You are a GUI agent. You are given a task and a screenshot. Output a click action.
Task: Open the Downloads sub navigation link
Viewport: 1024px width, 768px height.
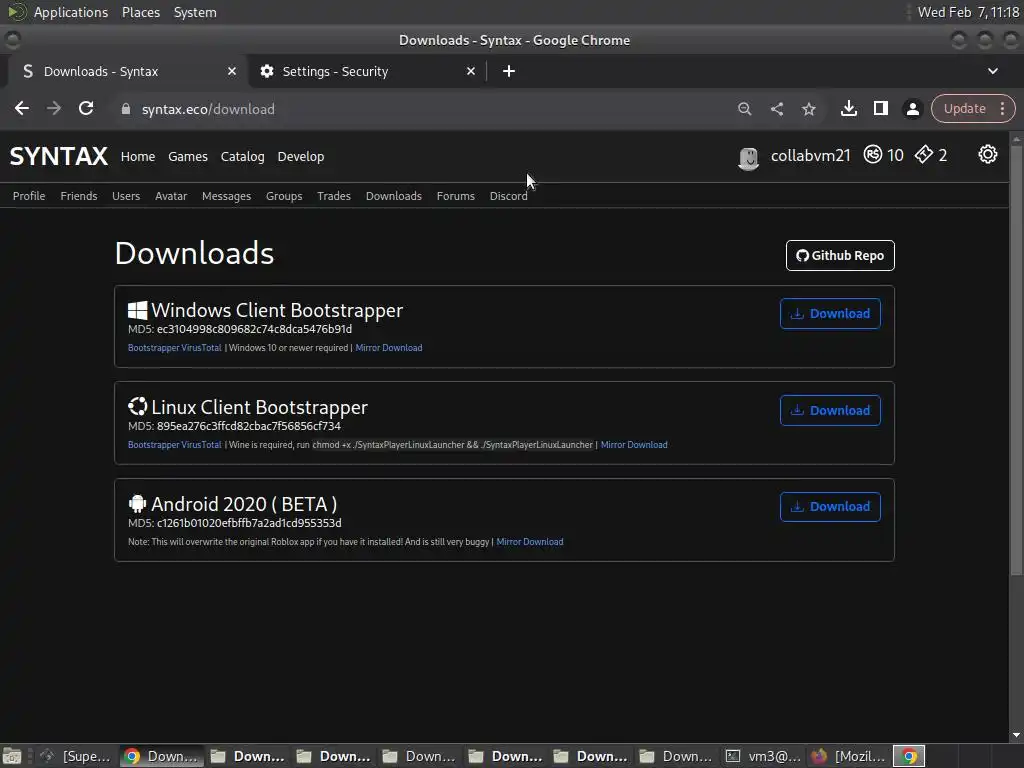(394, 196)
